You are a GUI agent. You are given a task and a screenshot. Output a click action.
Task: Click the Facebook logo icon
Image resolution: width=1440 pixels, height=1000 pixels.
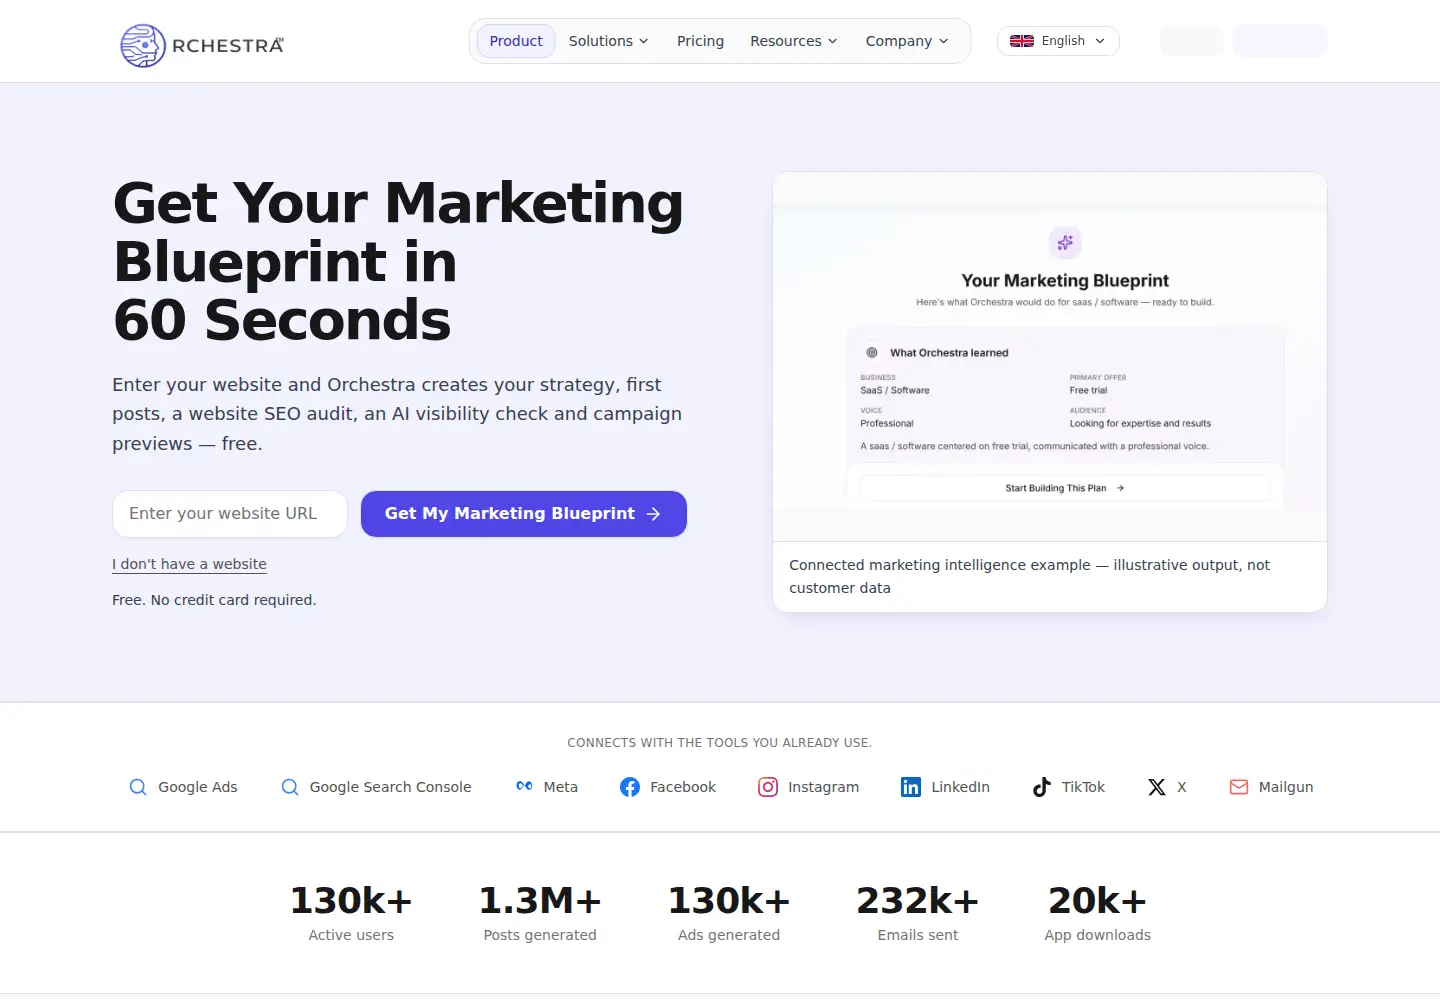click(630, 787)
